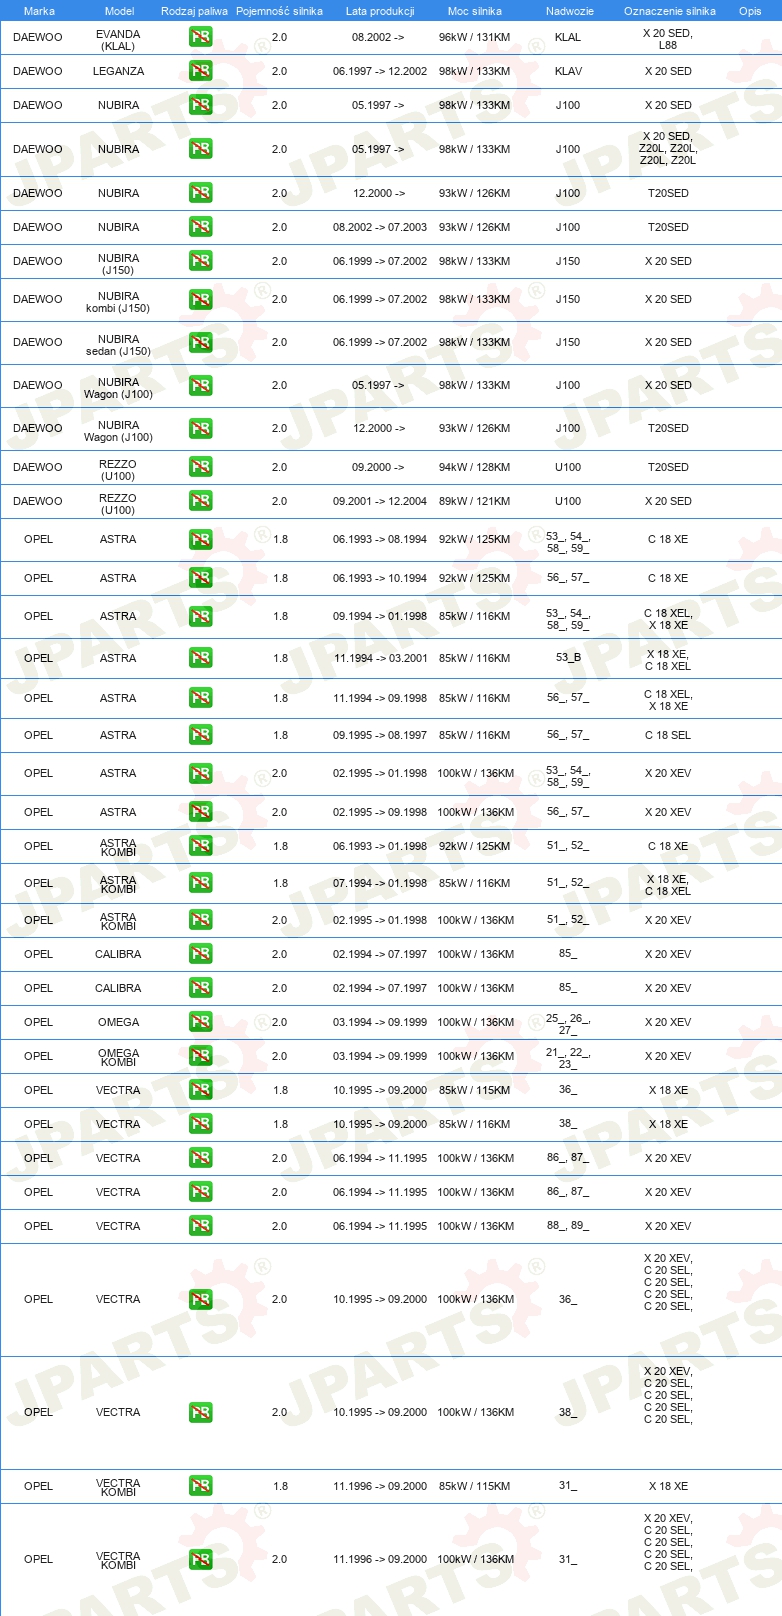Click fuel icon for Astra Kombi 07.1994 -> 01.1998

pos(200,883)
